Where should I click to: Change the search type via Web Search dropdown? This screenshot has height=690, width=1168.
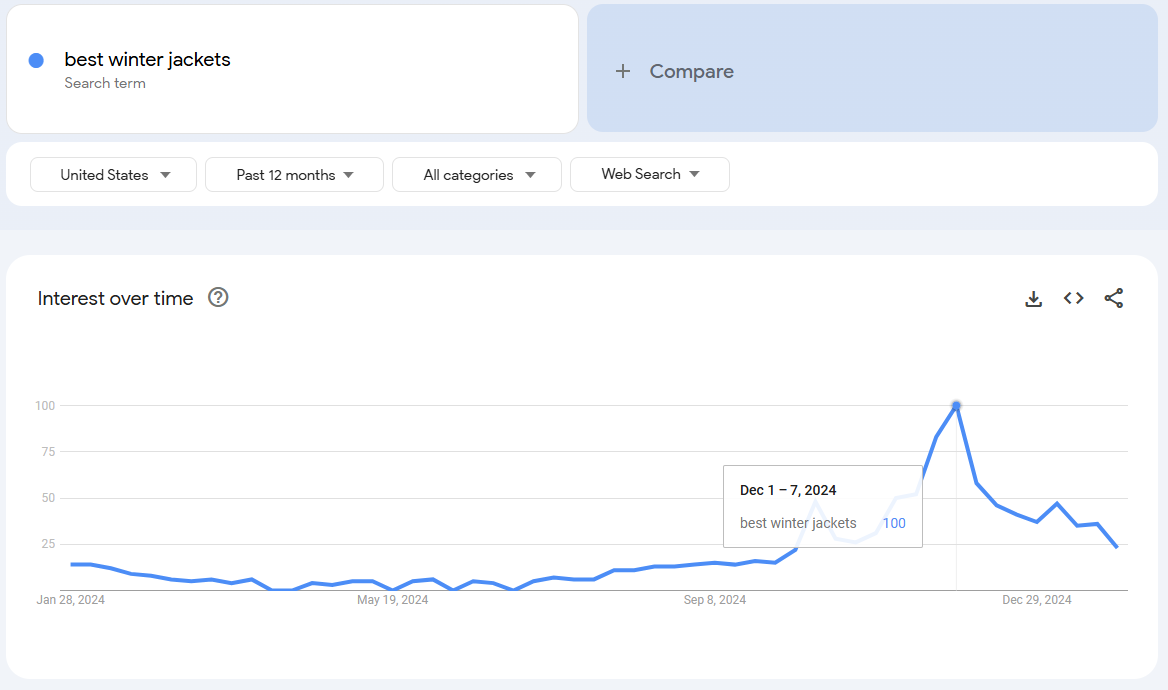point(649,174)
